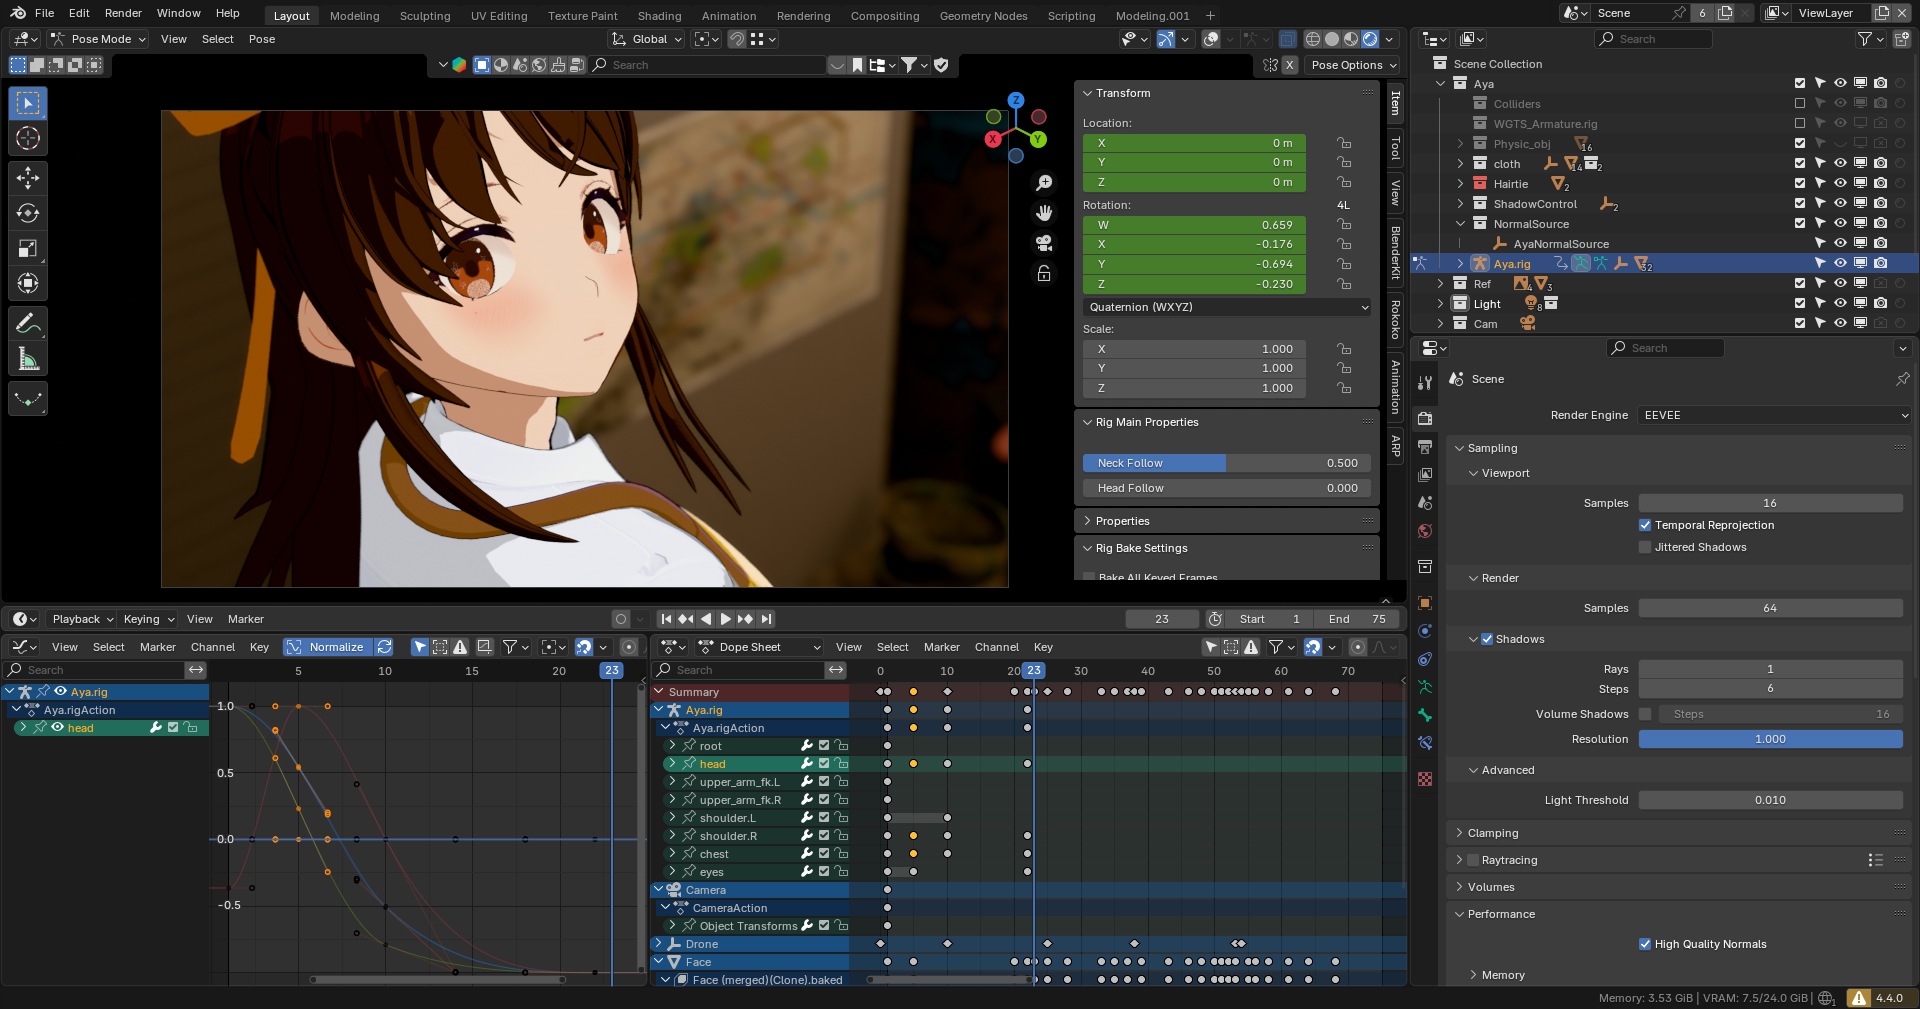Click the viewport pan hand icon
The image size is (1920, 1009).
click(1044, 213)
